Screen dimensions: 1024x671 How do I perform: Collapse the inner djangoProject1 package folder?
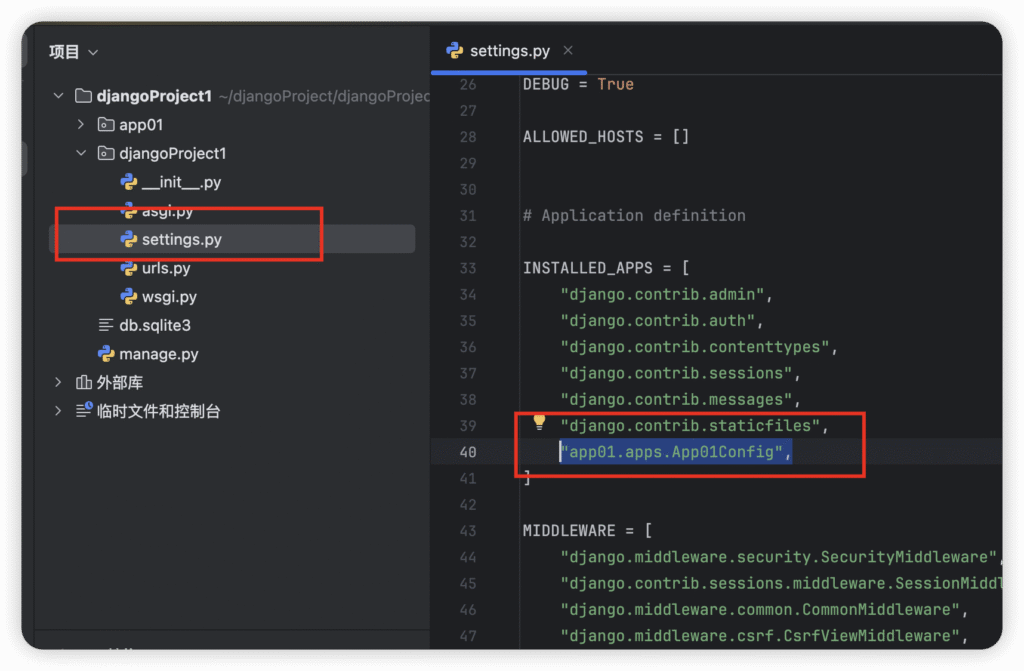tap(81, 154)
